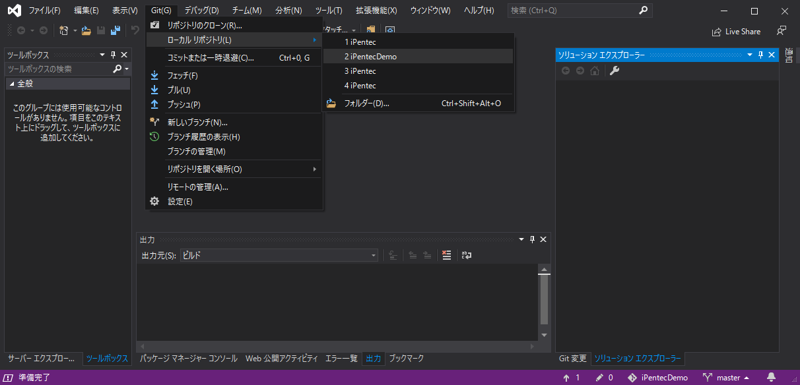
Task: Select リポジトリのクローン in the Git menu
Action: coord(234,25)
